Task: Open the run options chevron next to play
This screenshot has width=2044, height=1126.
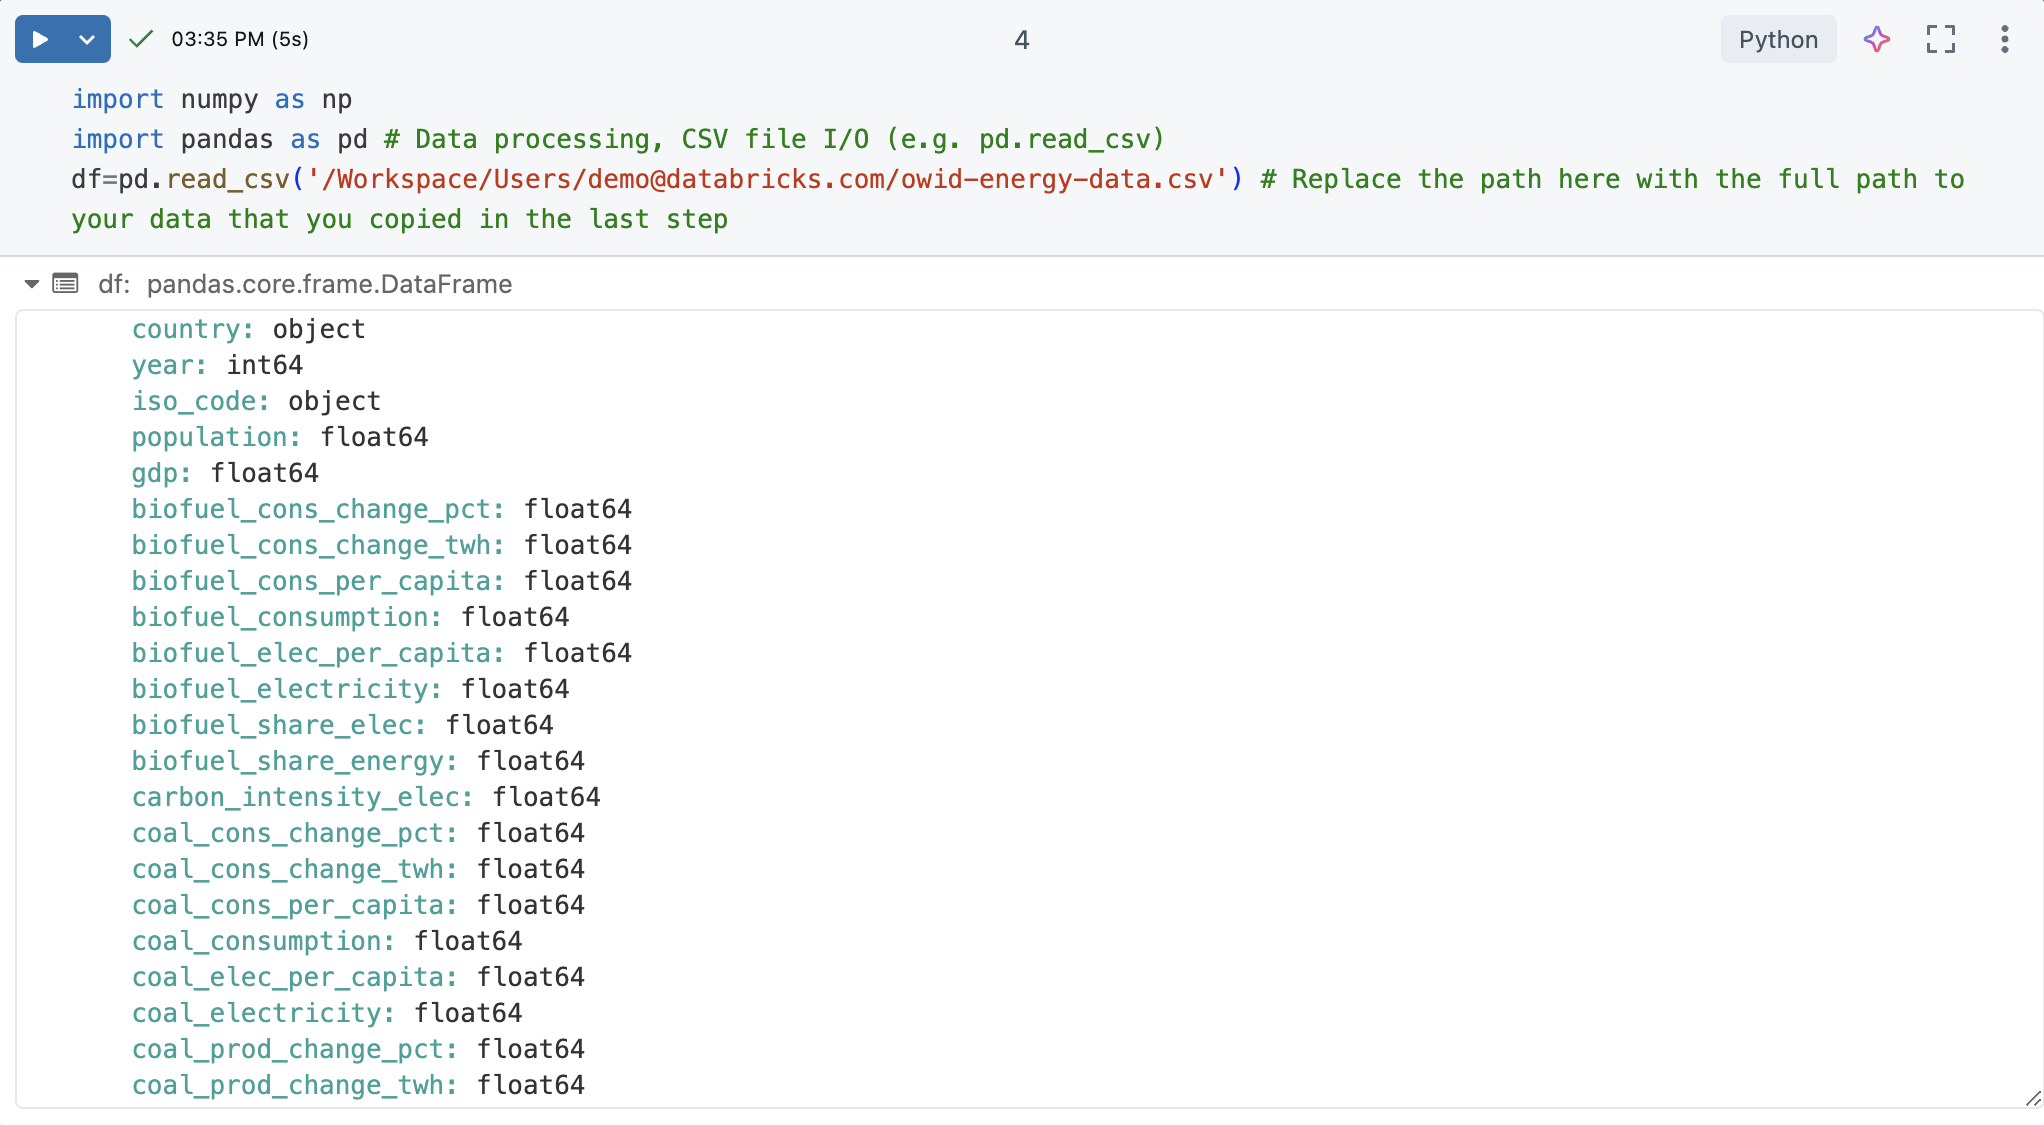Action: (x=87, y=39)
